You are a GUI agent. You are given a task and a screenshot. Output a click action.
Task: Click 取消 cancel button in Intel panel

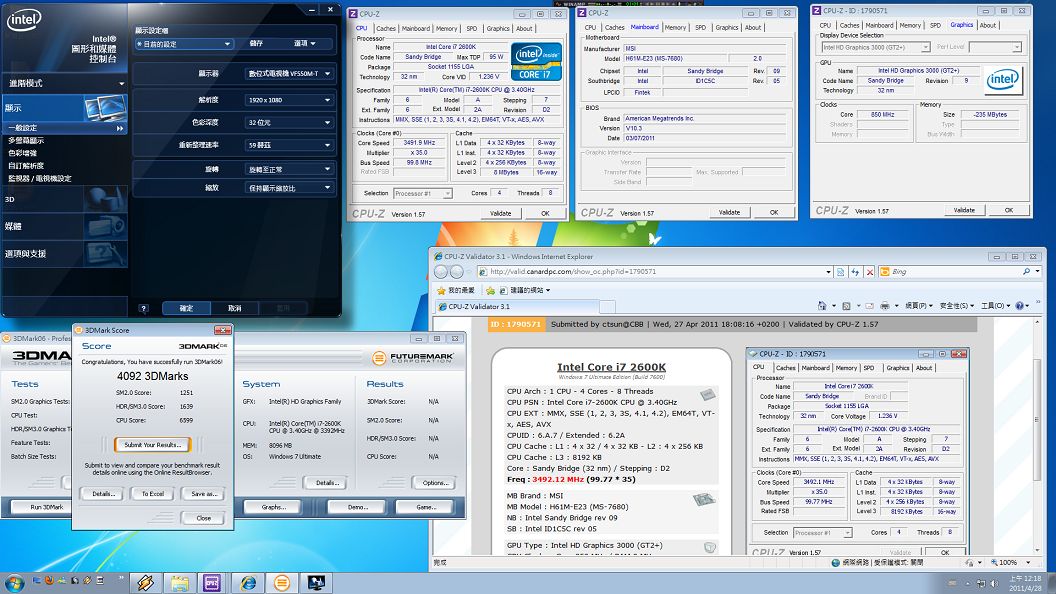[x=234, y=308]
